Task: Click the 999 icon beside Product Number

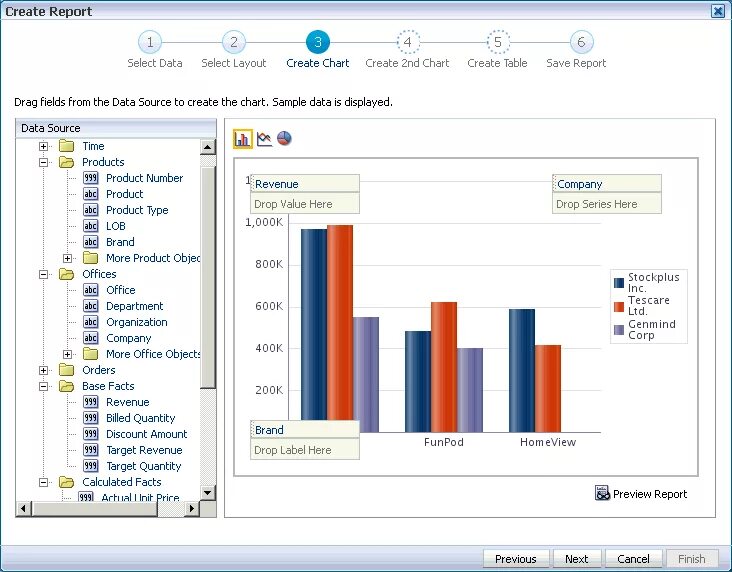Action: [x=91, y=178]
